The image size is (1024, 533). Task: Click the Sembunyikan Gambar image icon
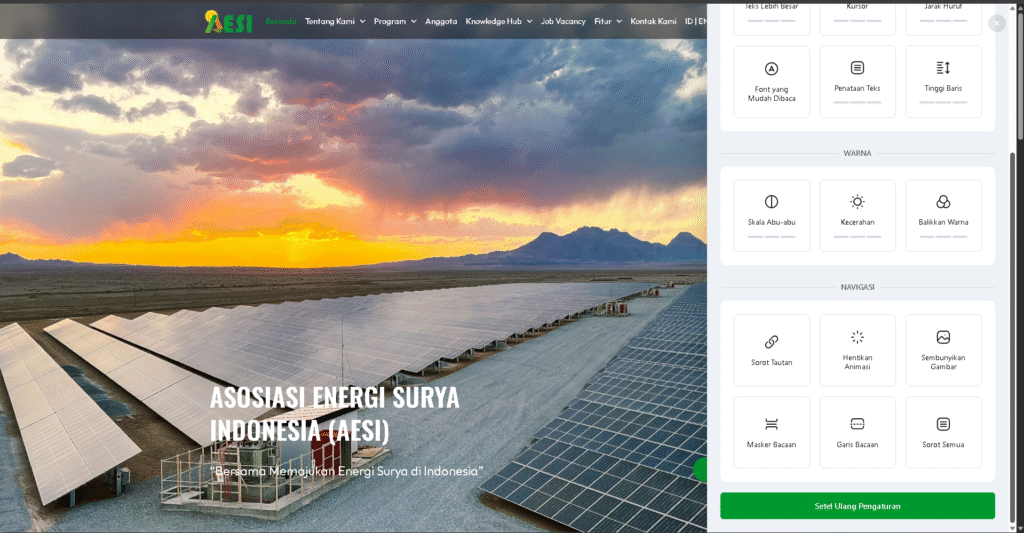click(943, 337)
